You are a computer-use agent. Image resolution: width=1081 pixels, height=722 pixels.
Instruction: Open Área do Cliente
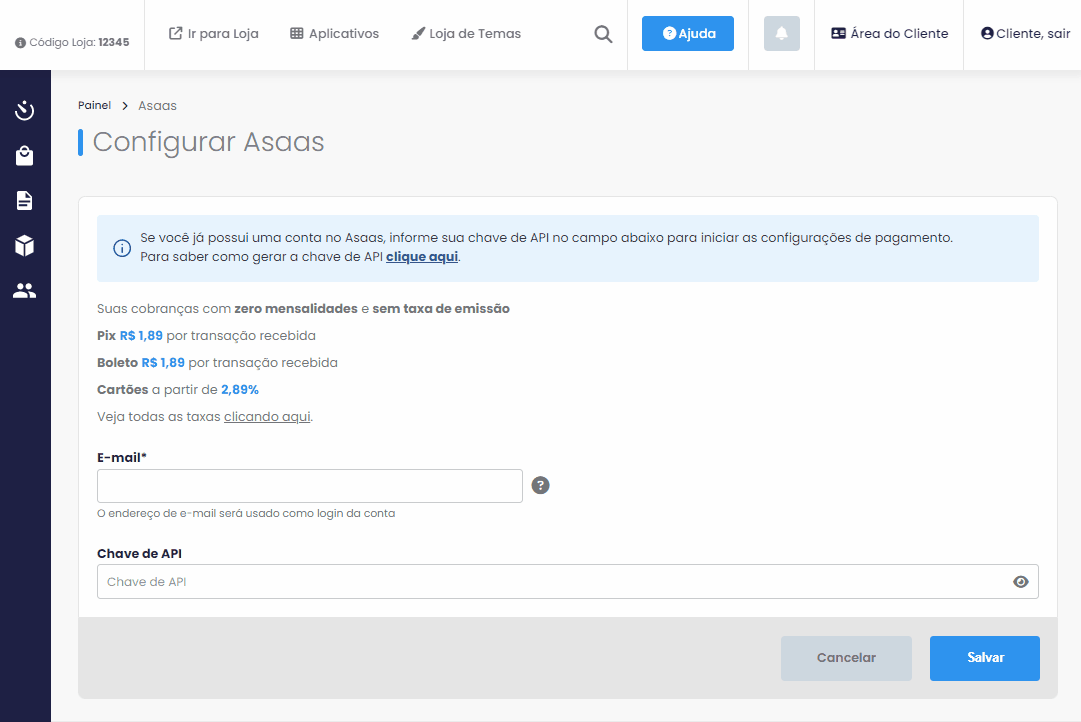(x=889, y=33)
